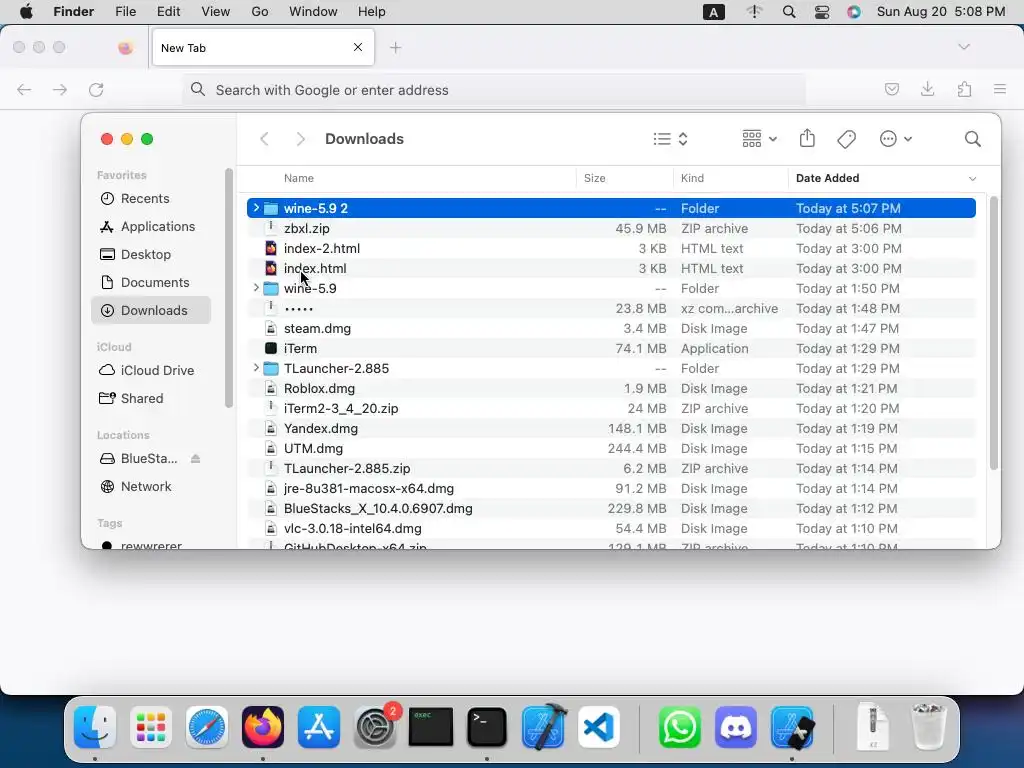Open Shared in the Finder sidebar
This screenshot has height=768, width=1024.
[151, 398]
